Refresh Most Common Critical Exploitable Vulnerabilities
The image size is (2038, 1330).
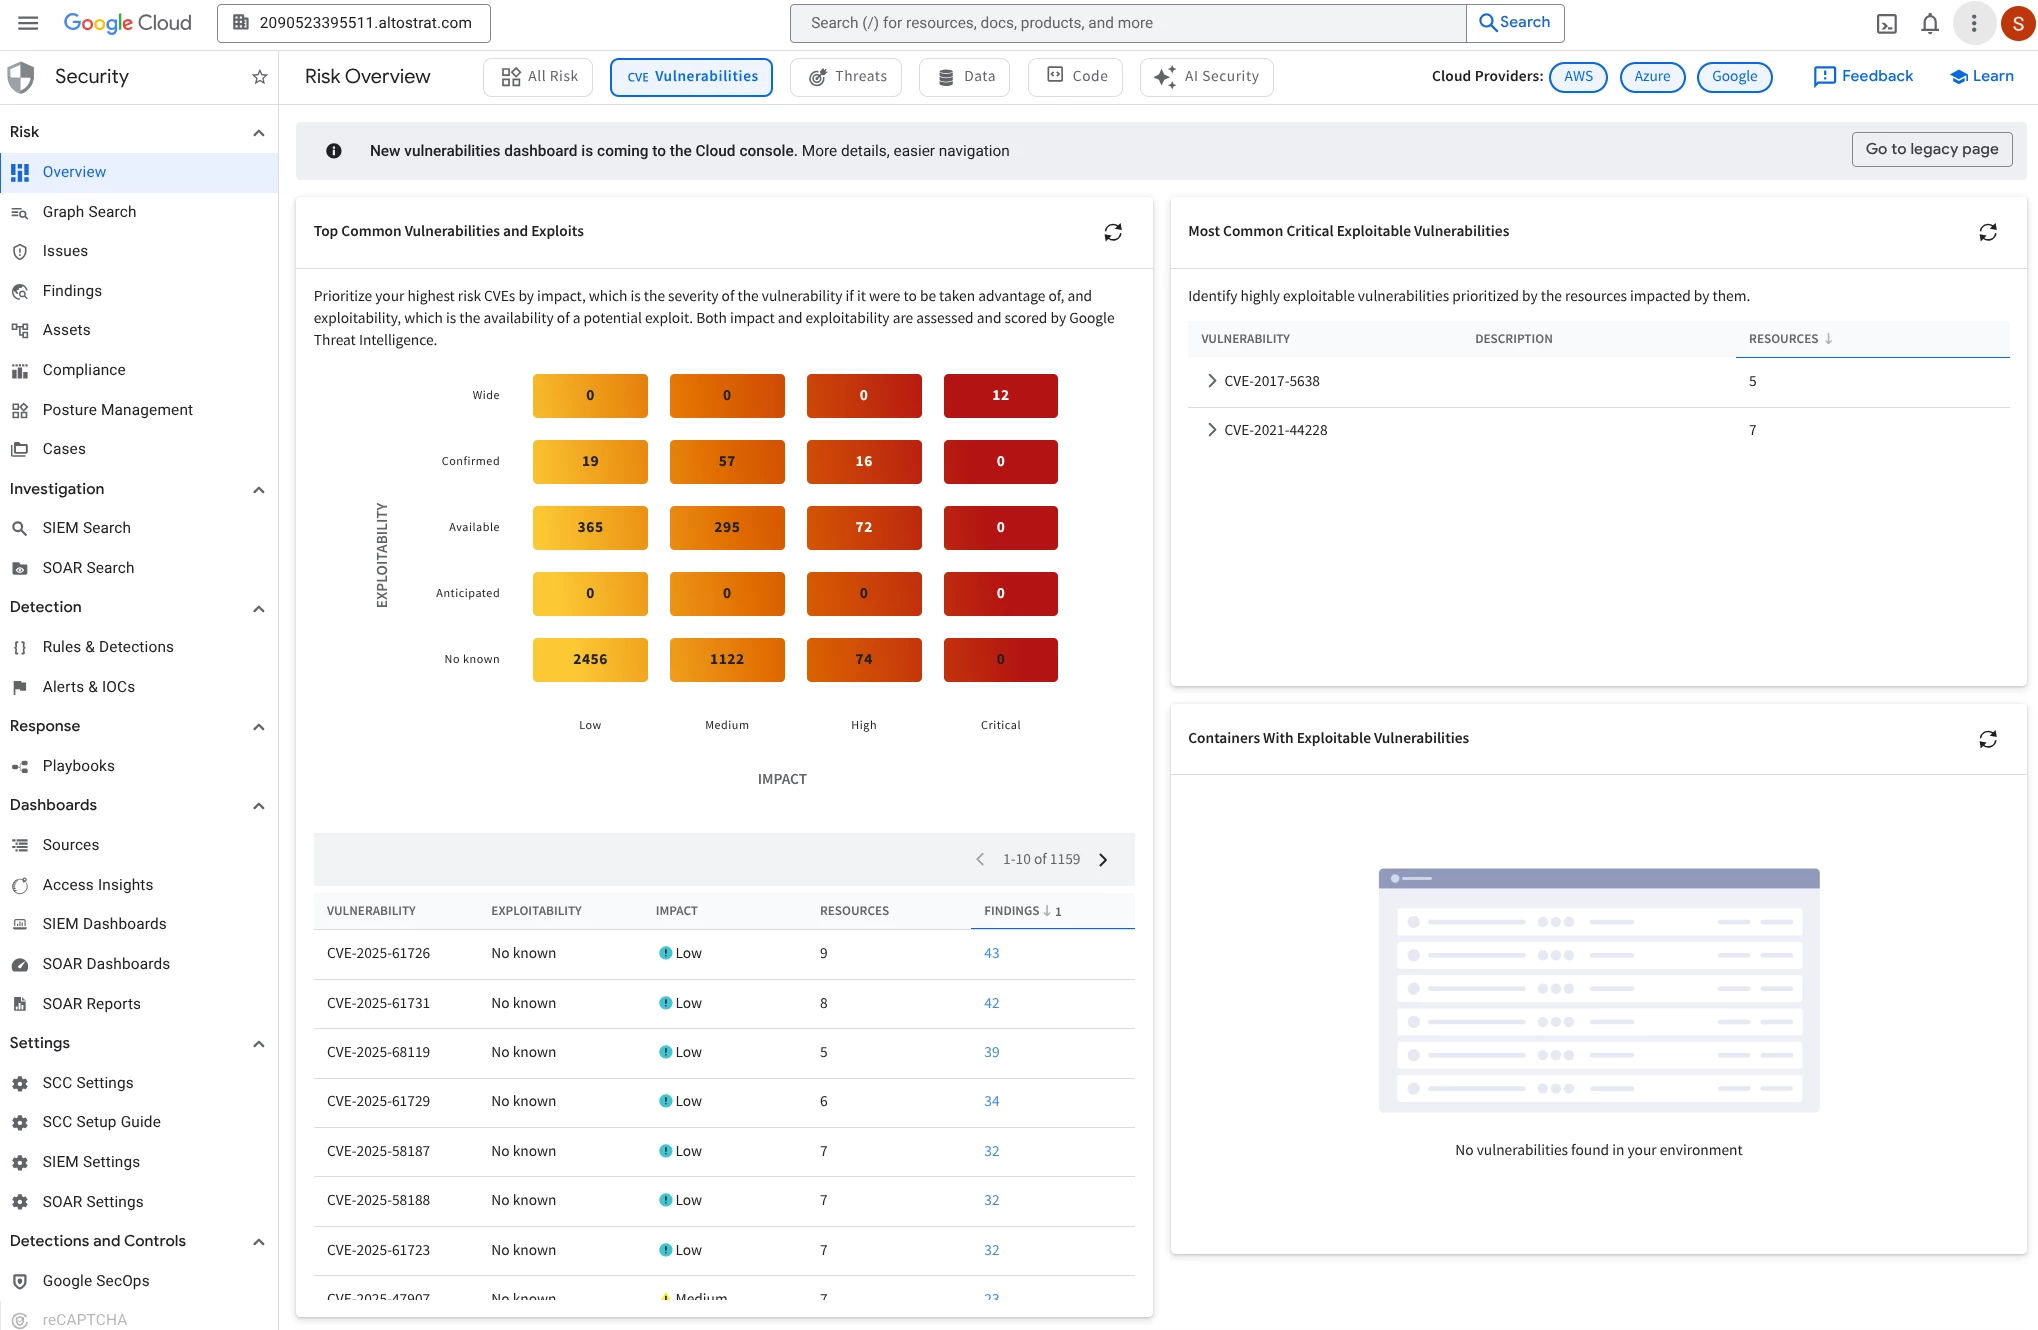click(x=1987, y=232)
